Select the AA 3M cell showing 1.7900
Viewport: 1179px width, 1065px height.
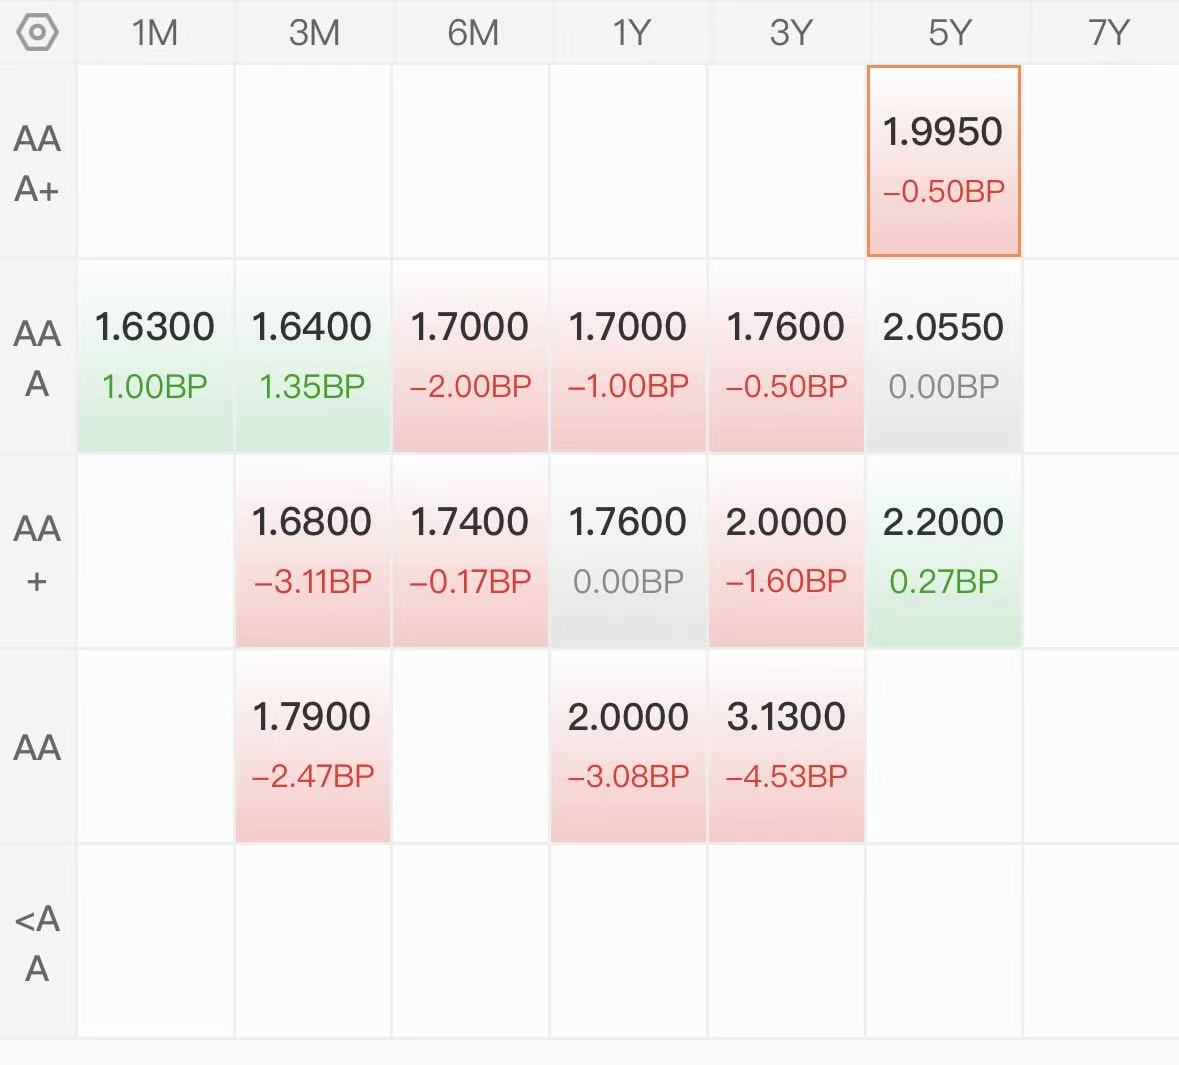point(312,745)
